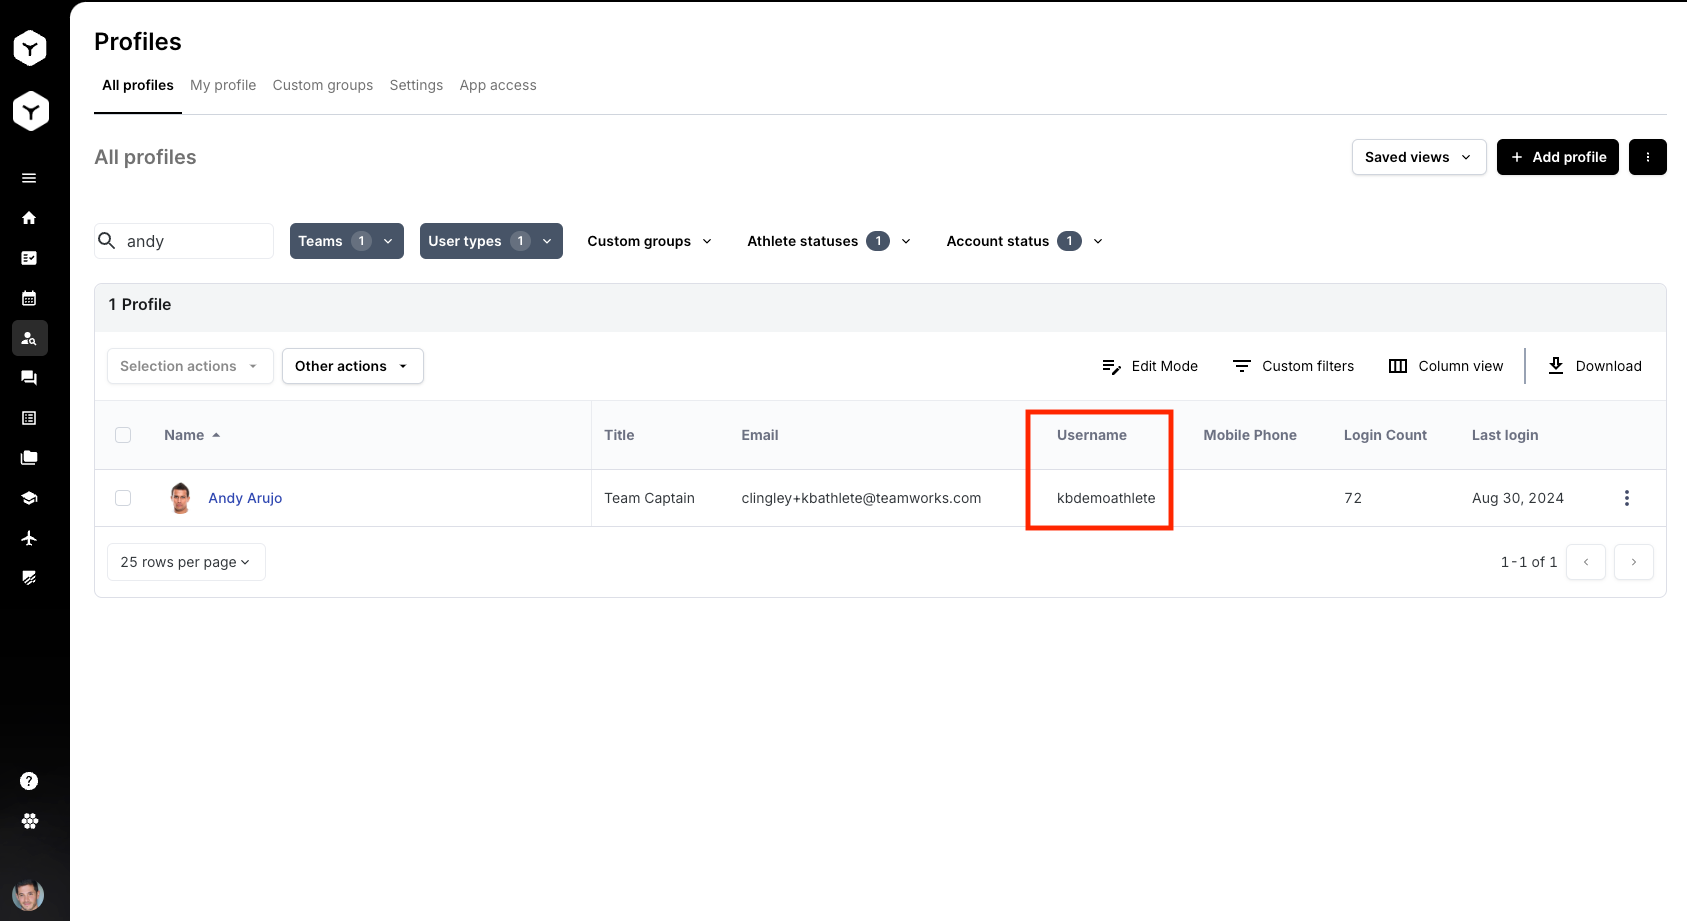
Task: Open the Help question mark icon
Action: [x=29, y=780]
